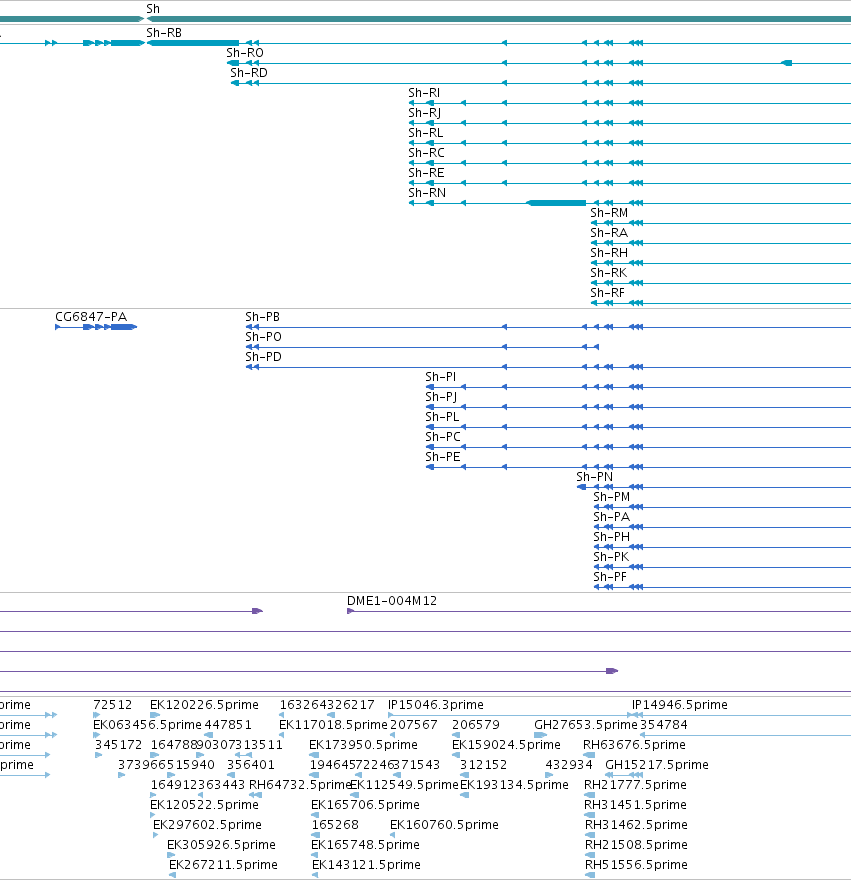
Task: Select the RH31451.5prime EST label
Action: click(x=635, y=805)
